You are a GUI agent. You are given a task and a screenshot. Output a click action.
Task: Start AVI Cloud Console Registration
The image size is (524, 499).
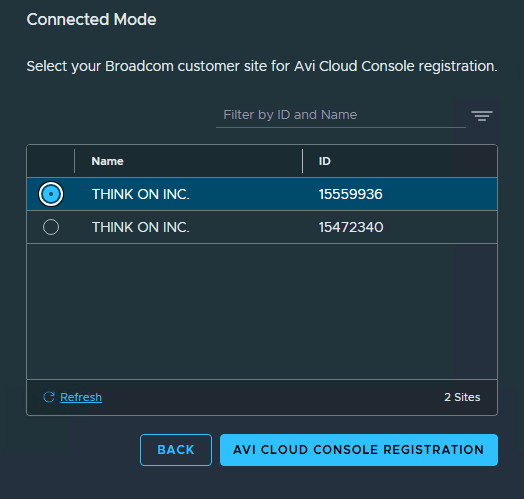click(359, 450)
